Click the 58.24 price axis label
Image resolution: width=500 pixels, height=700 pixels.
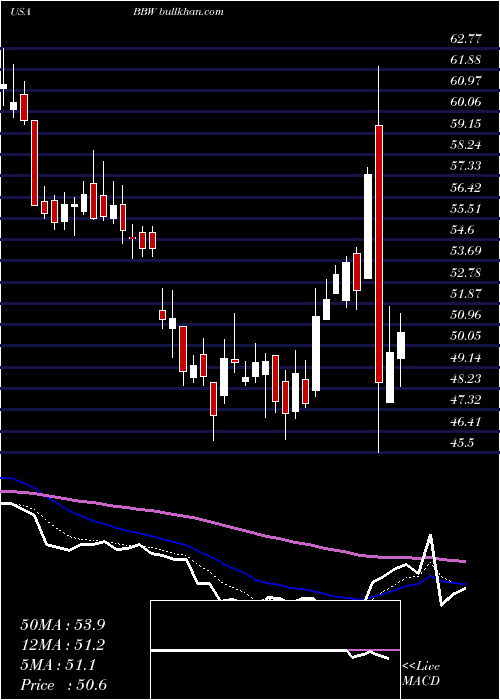(x=466, y=144)
